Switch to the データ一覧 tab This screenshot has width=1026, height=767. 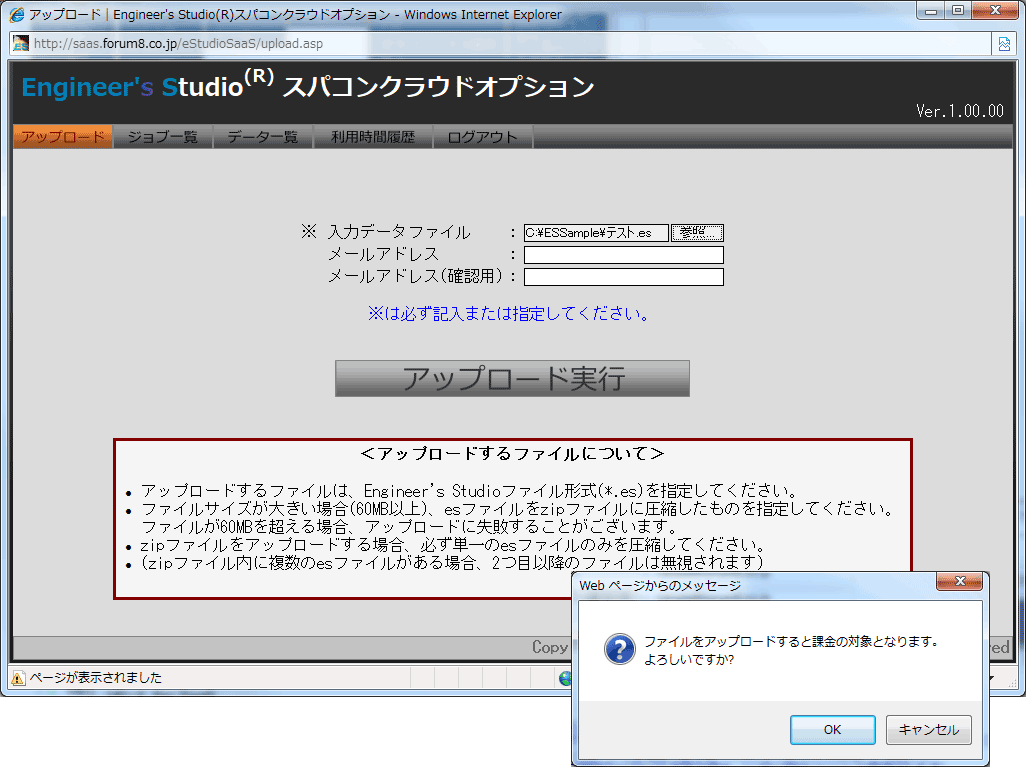coord(263,137)
